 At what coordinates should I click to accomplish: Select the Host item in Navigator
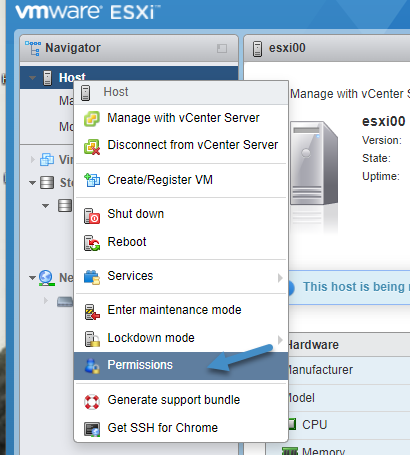click(129, 78)
